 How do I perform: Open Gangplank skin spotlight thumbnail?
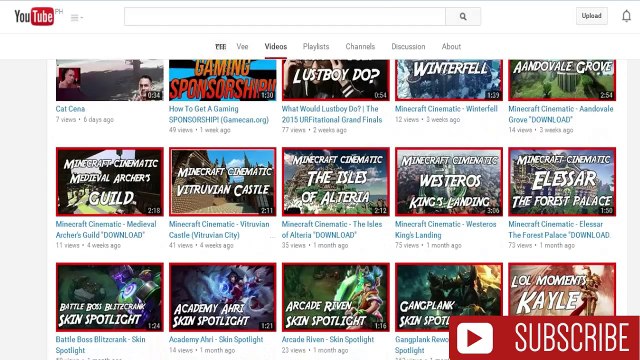click(x=449, y=290)
